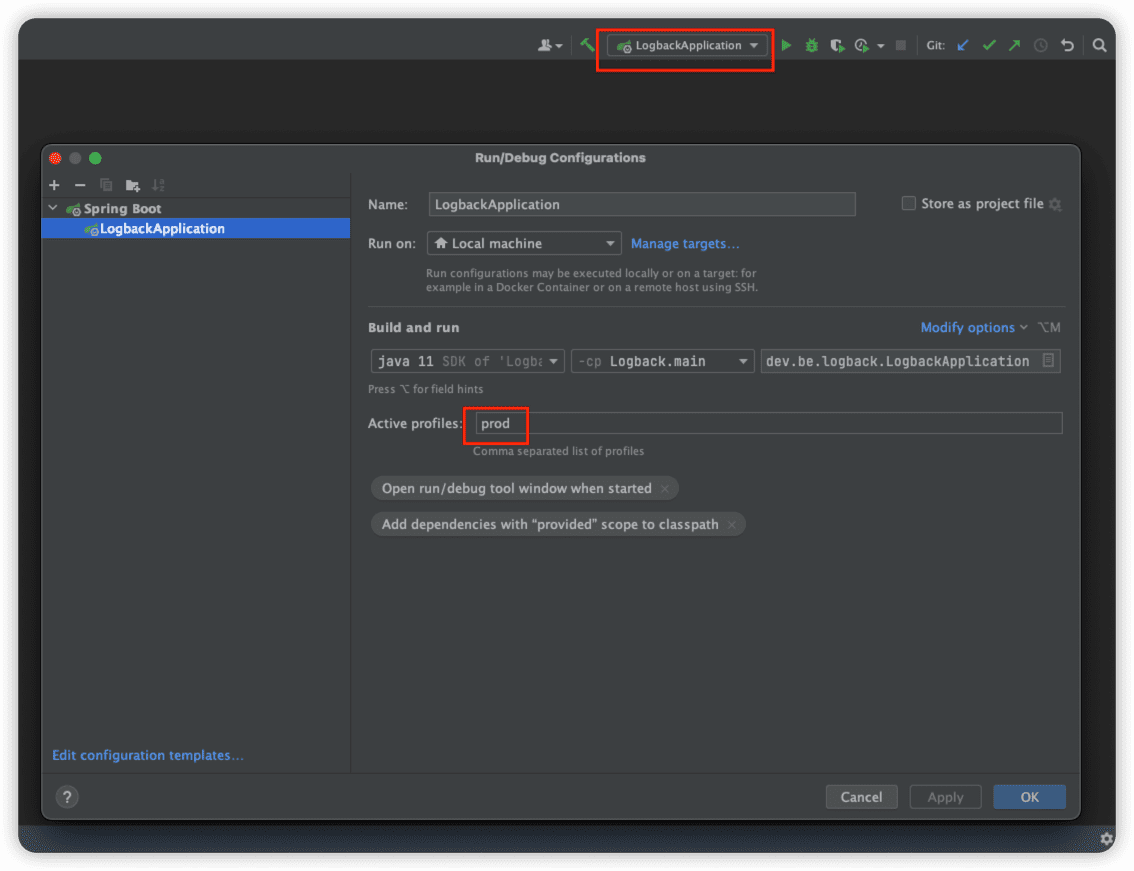This screenshot has height=871, width=1134.
Task: Collapse the Spring Boot tree node
Action: pos(53,208)
